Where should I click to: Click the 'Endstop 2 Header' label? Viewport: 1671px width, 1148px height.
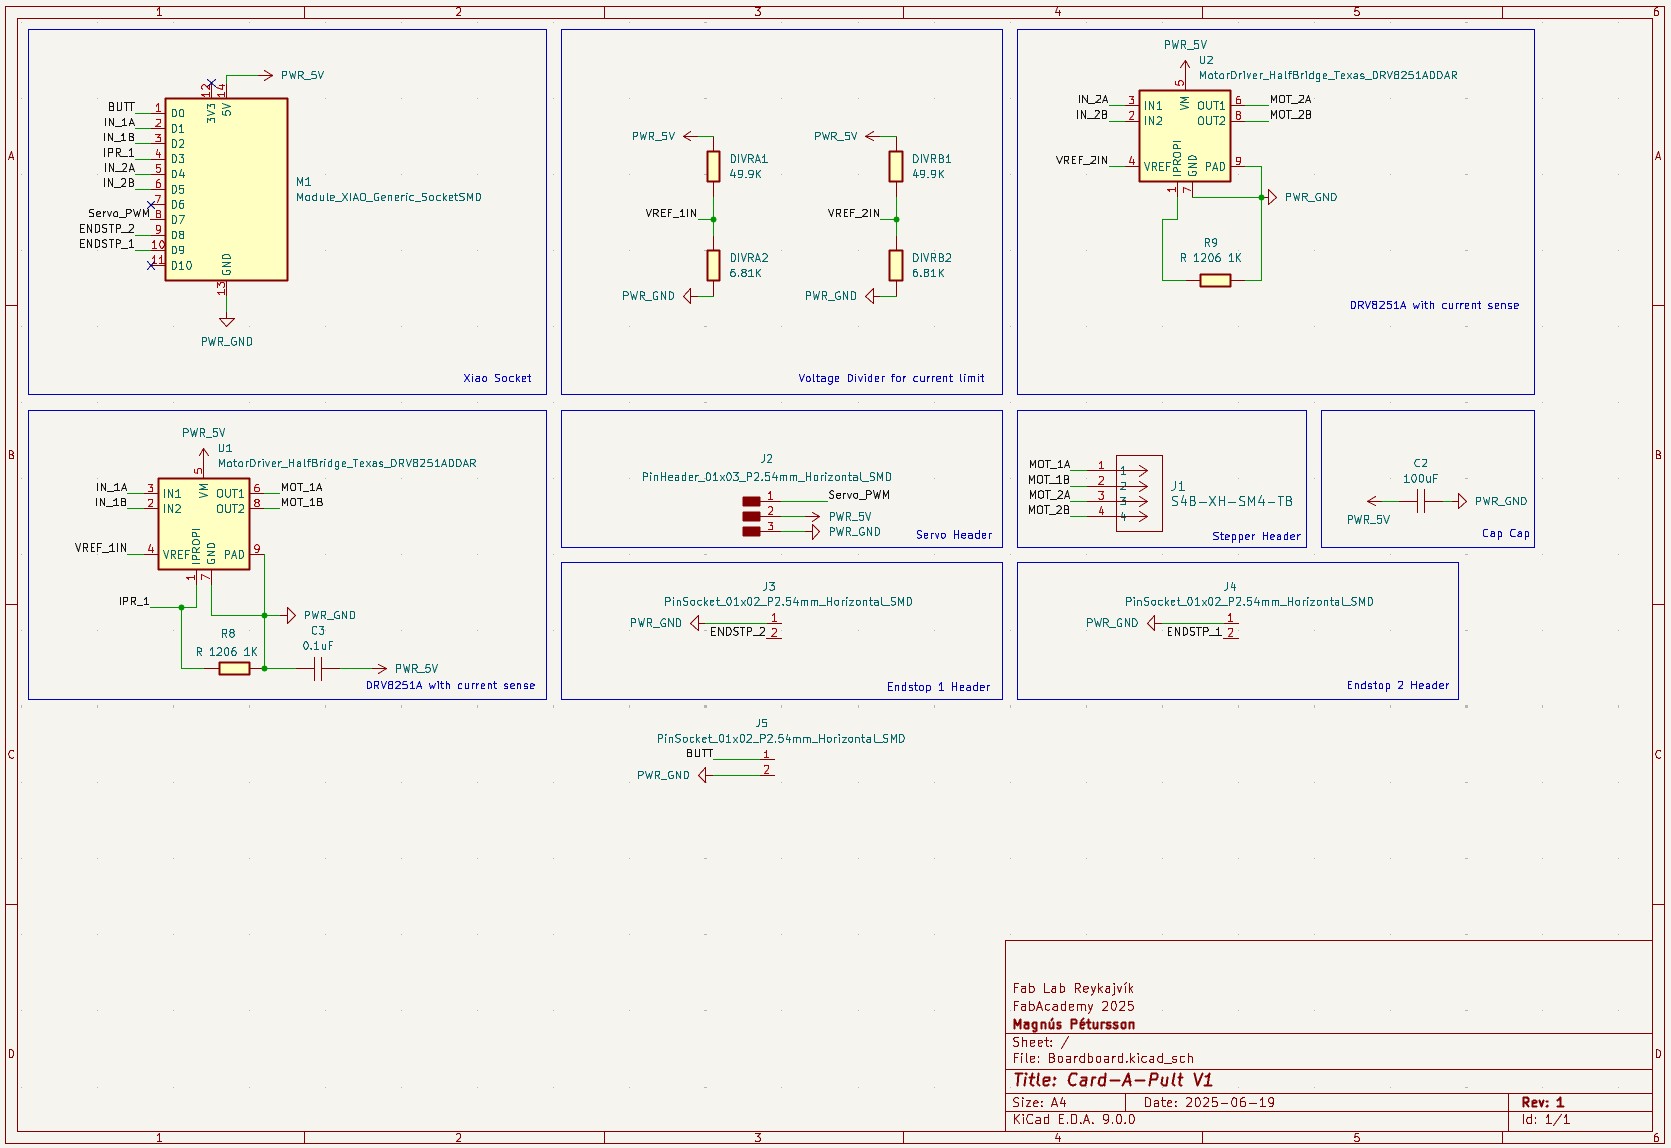click(1397, 685)
